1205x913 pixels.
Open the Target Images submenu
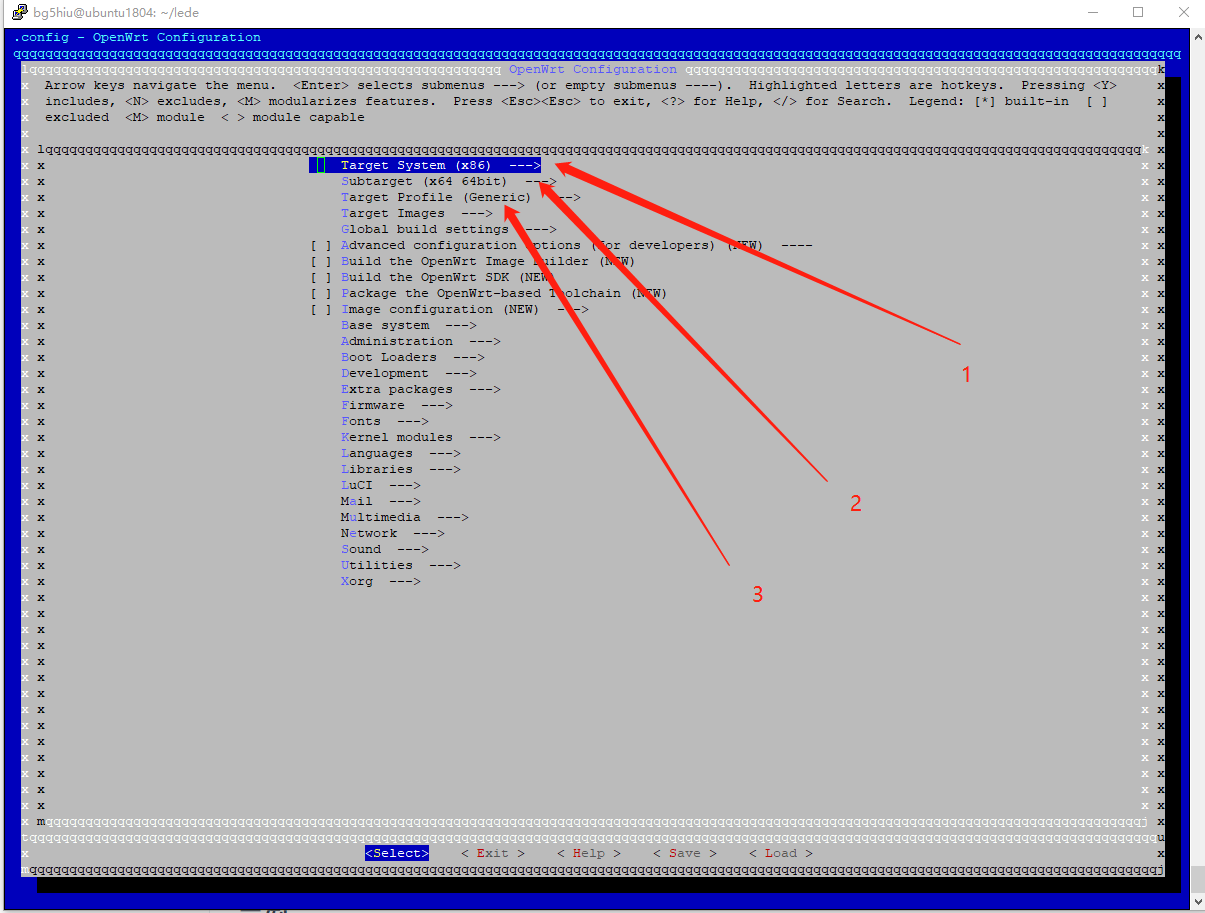tap(417, 214)
